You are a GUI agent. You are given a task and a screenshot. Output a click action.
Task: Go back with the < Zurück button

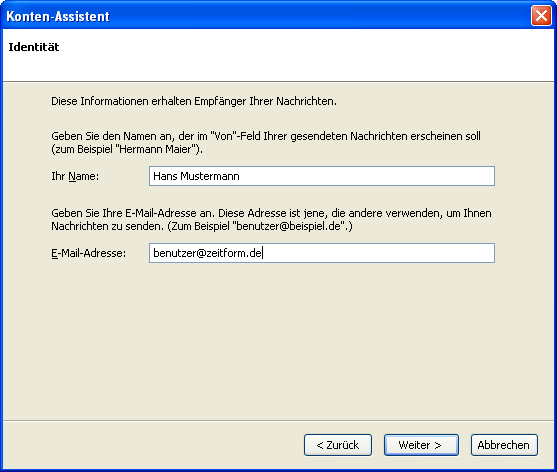pyautogui.click(x=338, y=445)
